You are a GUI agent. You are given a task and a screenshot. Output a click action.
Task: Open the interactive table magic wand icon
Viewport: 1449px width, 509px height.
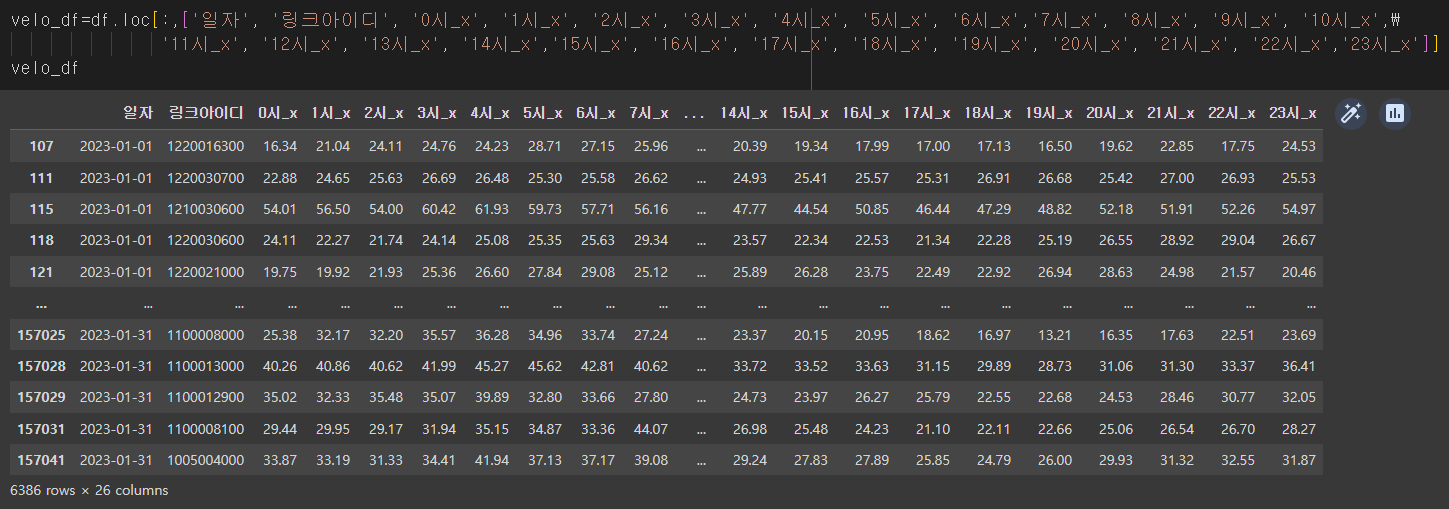coord(1352,113)
